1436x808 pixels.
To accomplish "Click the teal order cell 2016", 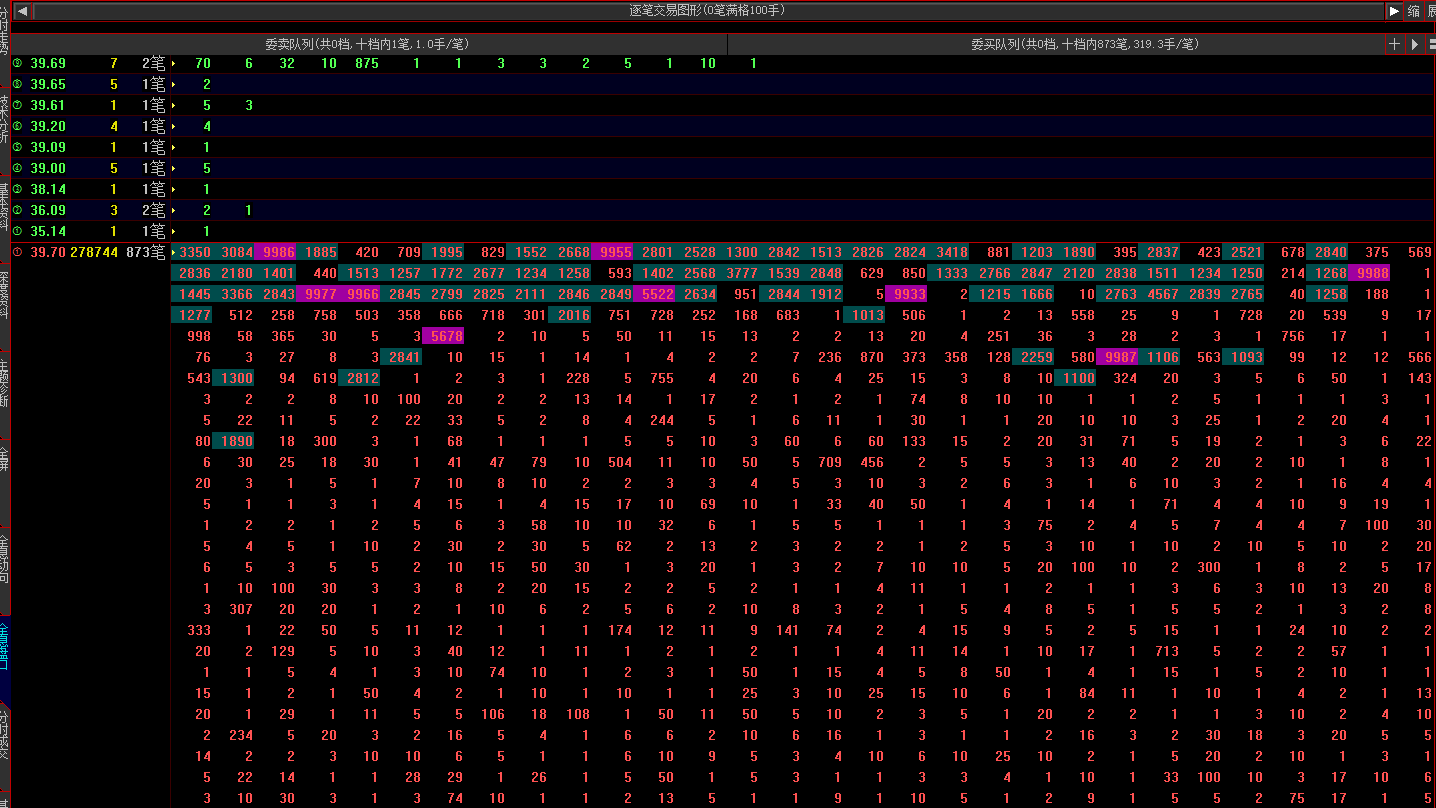I will pyautogui.click(x=571, y=315).
